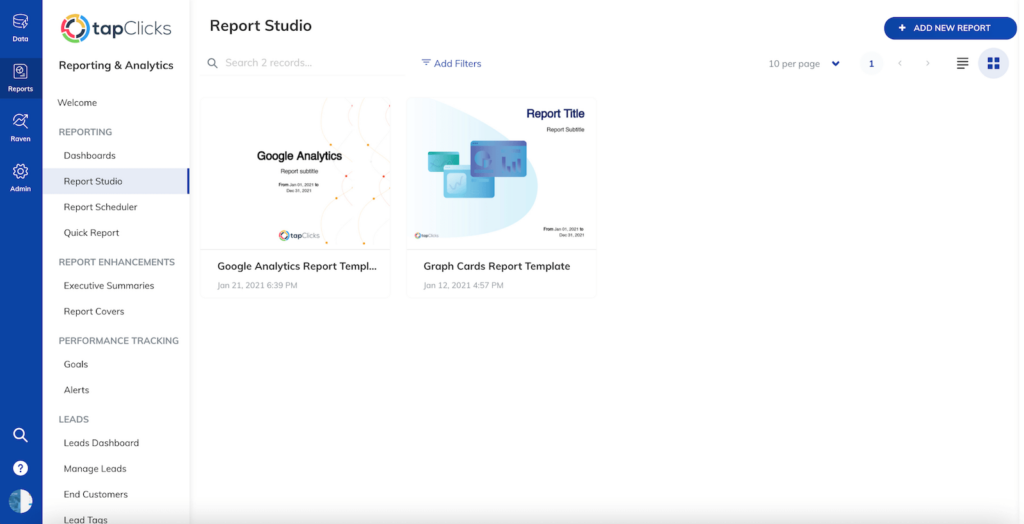The height and width of the screenshot is (524, 1024).
Task: Open Report Covers in sidebar
Action: tap(94, 312)
